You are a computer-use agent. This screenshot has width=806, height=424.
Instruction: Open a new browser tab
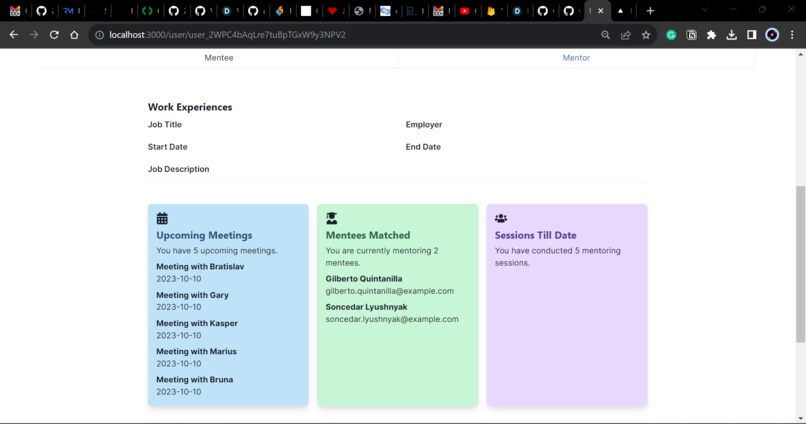tap(650, 11)
